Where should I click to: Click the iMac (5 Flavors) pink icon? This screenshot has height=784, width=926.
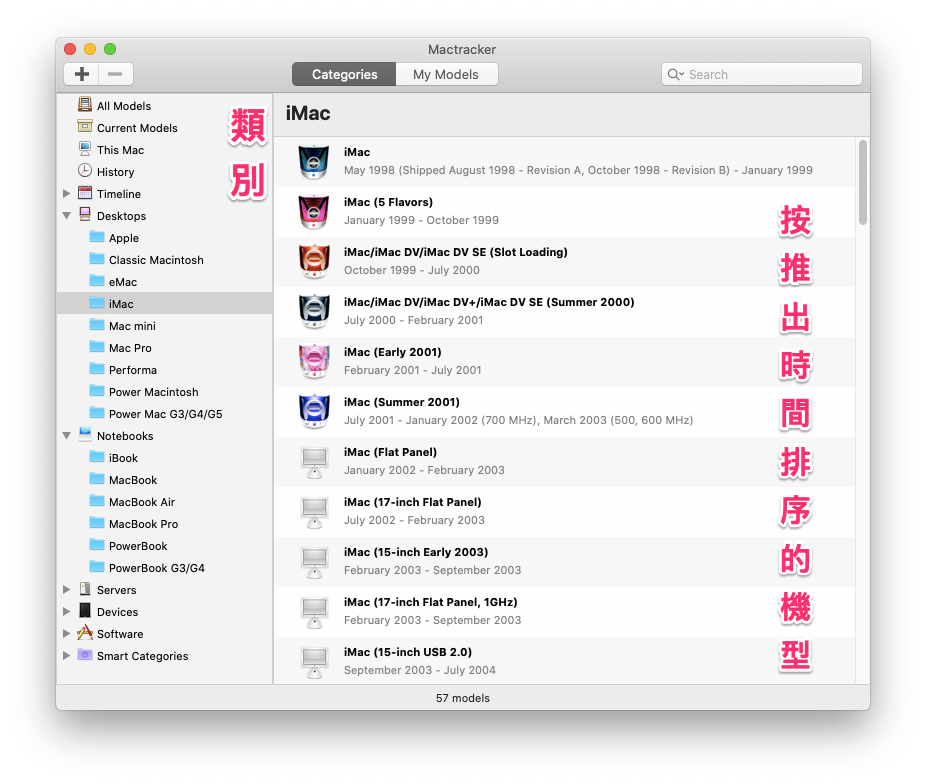click(314, 212)
